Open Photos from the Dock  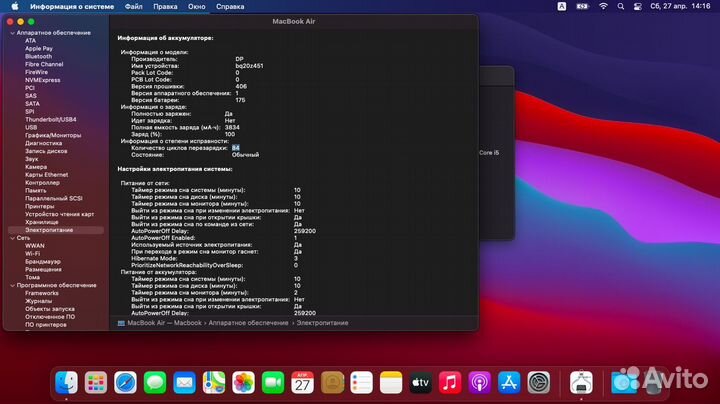click(x=243, y=382)
